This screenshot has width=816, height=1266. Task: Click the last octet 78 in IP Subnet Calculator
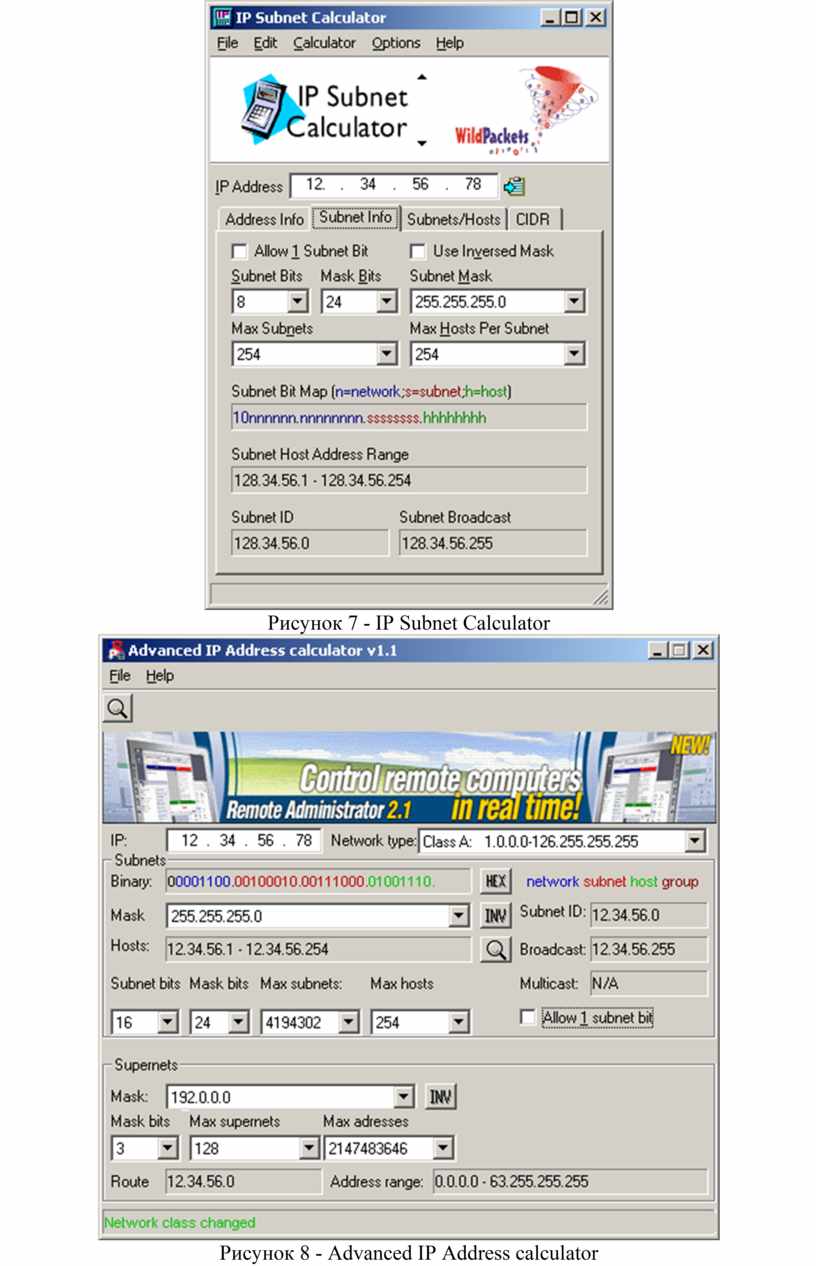pos(473,185)
